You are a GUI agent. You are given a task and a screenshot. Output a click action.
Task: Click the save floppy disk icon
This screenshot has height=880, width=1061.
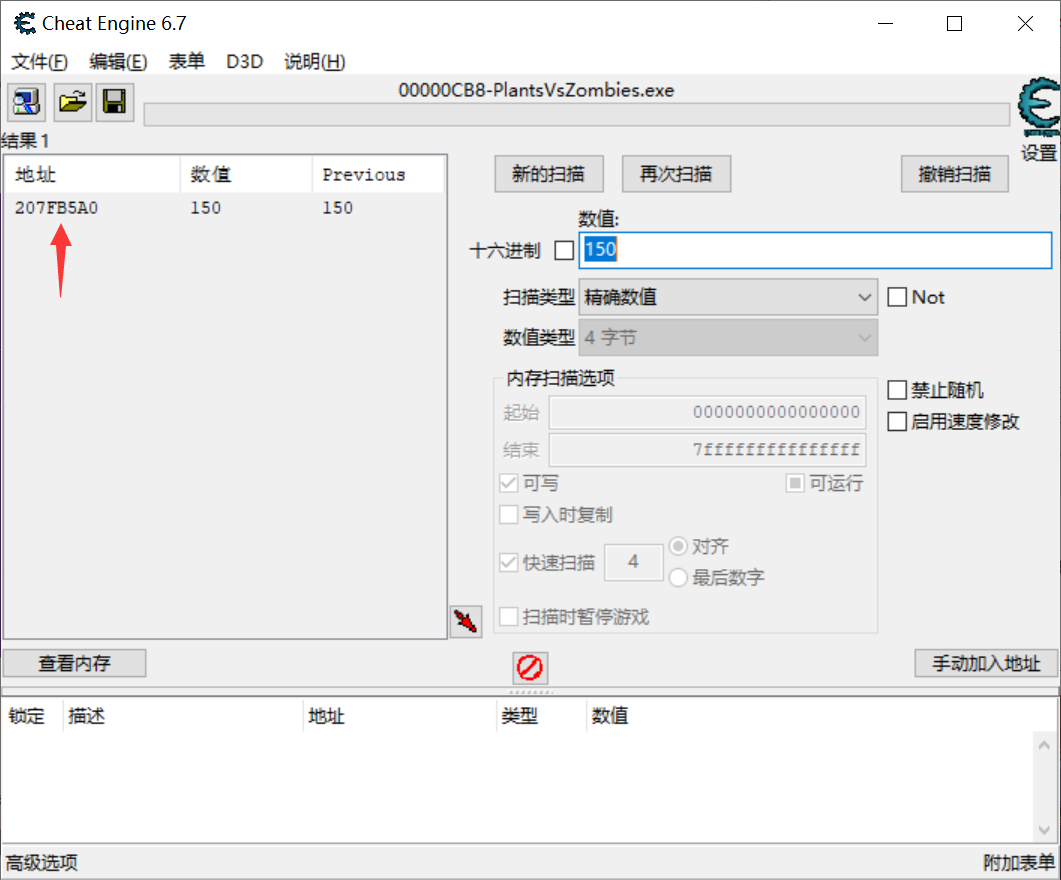114,102
